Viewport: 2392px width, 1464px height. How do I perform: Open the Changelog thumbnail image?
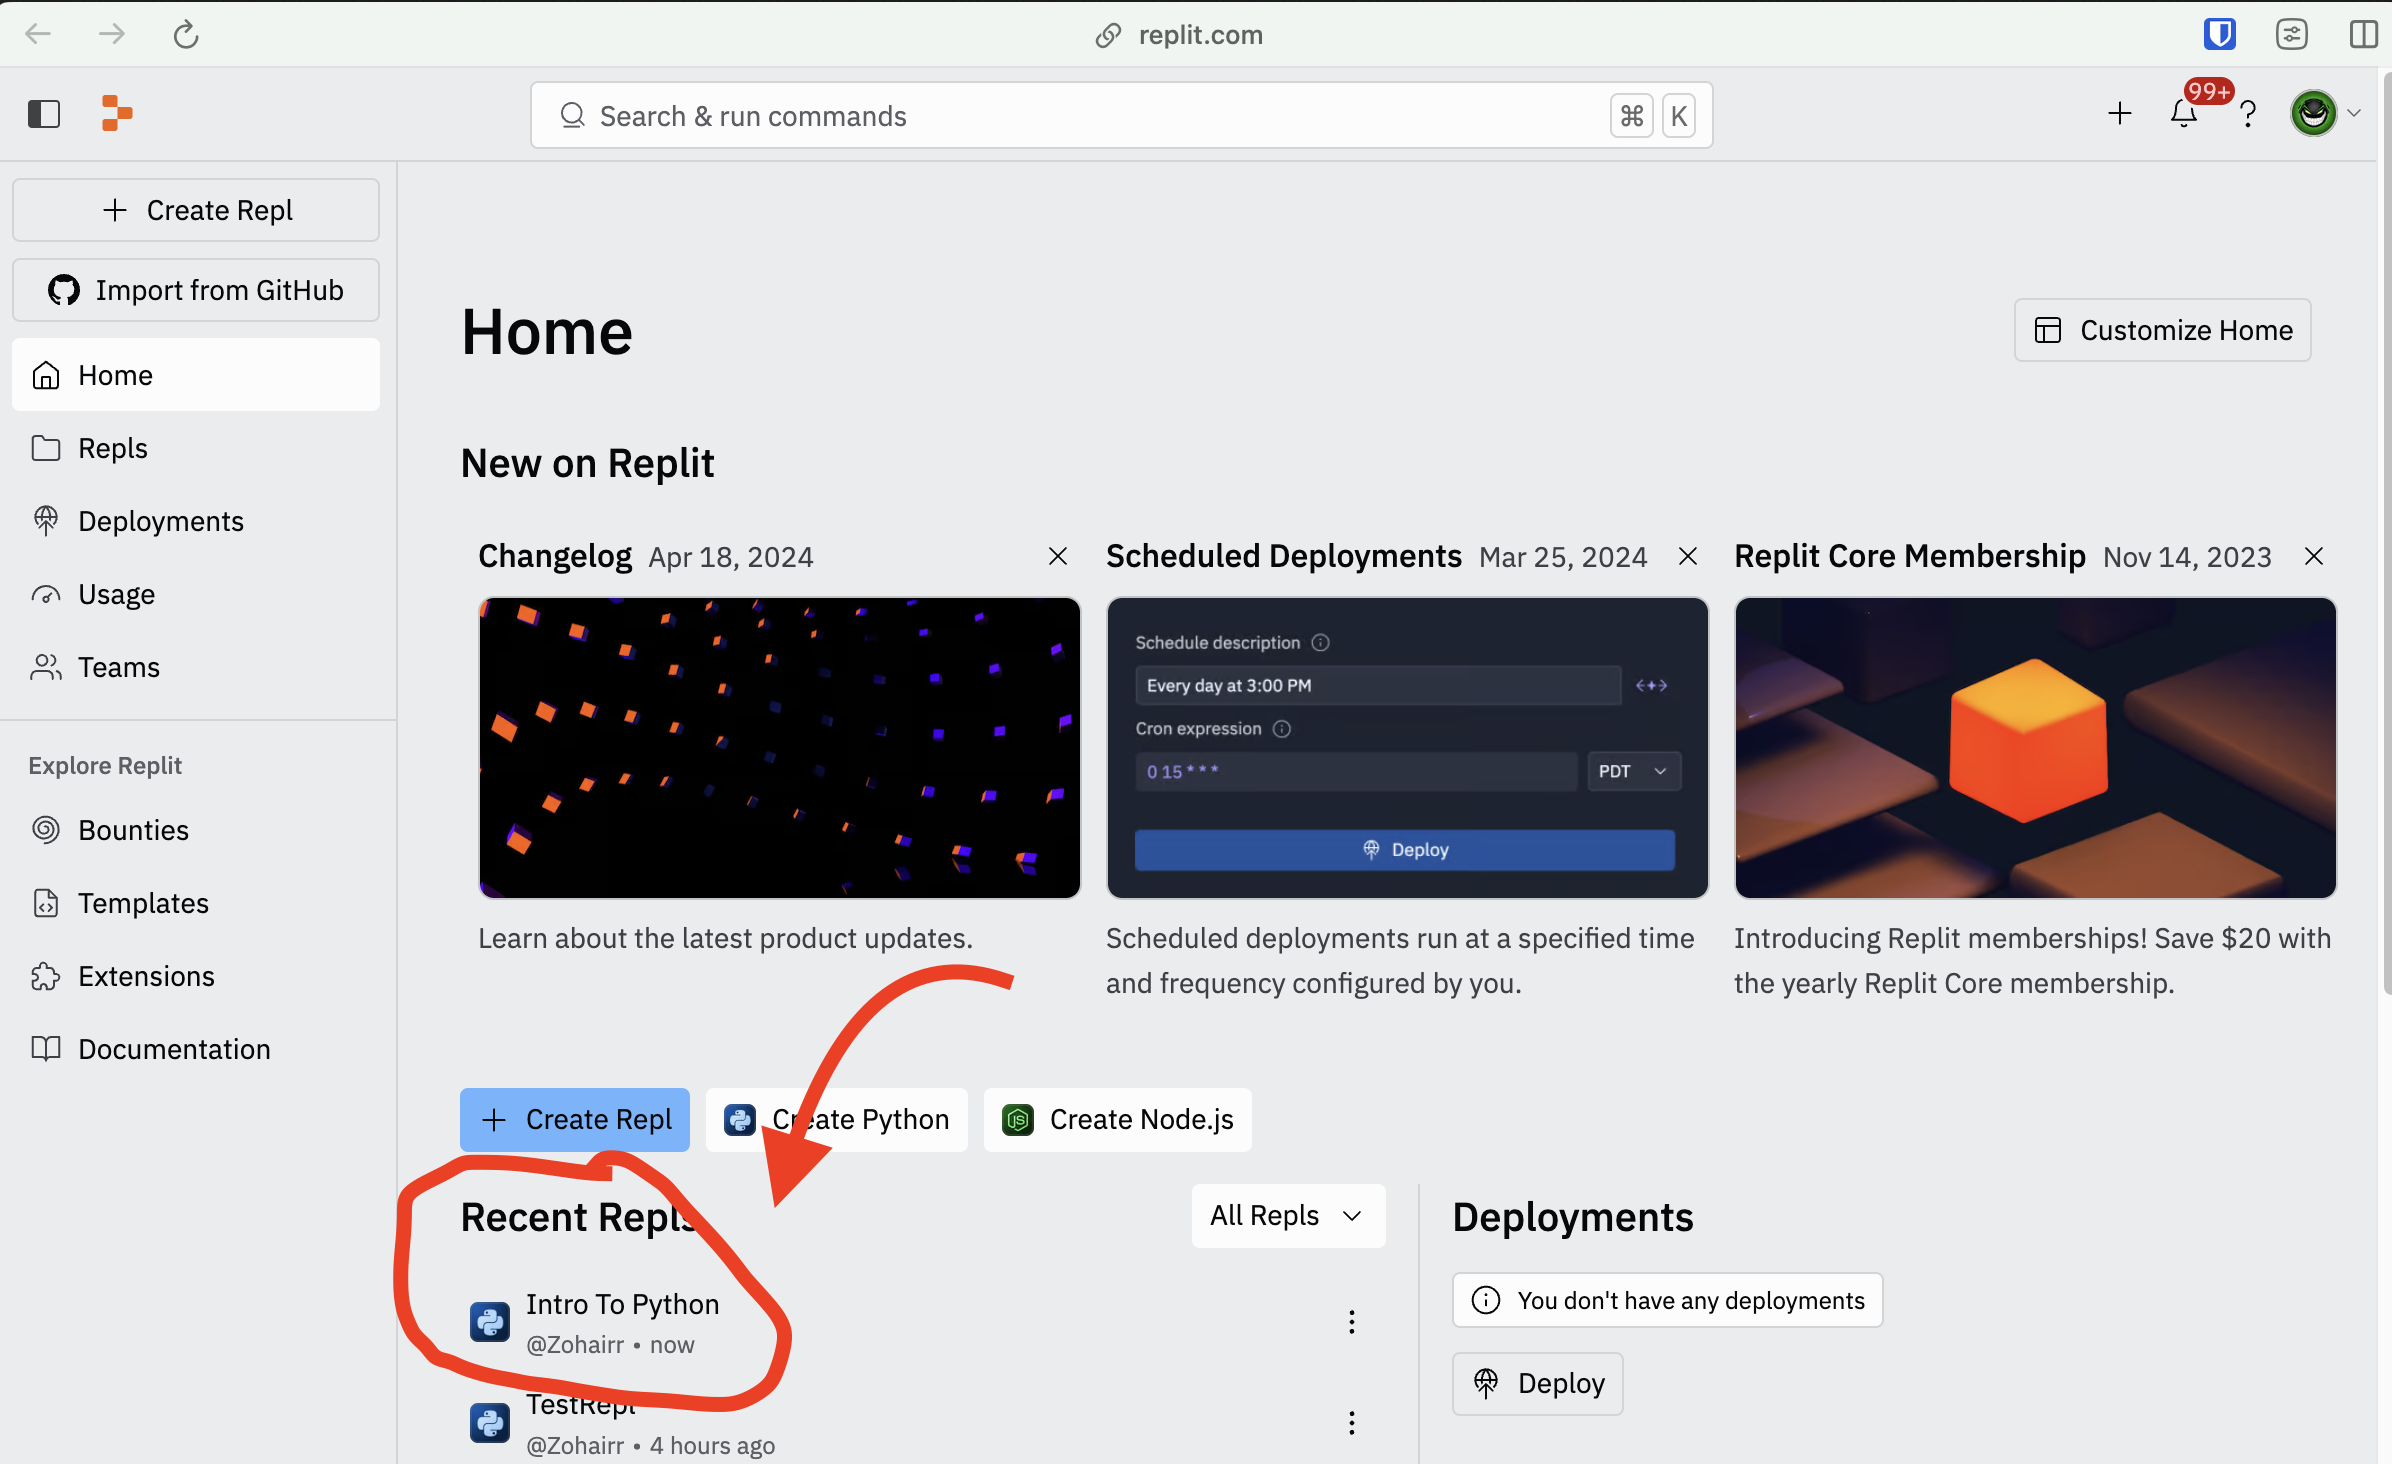[x=779, y=747]
